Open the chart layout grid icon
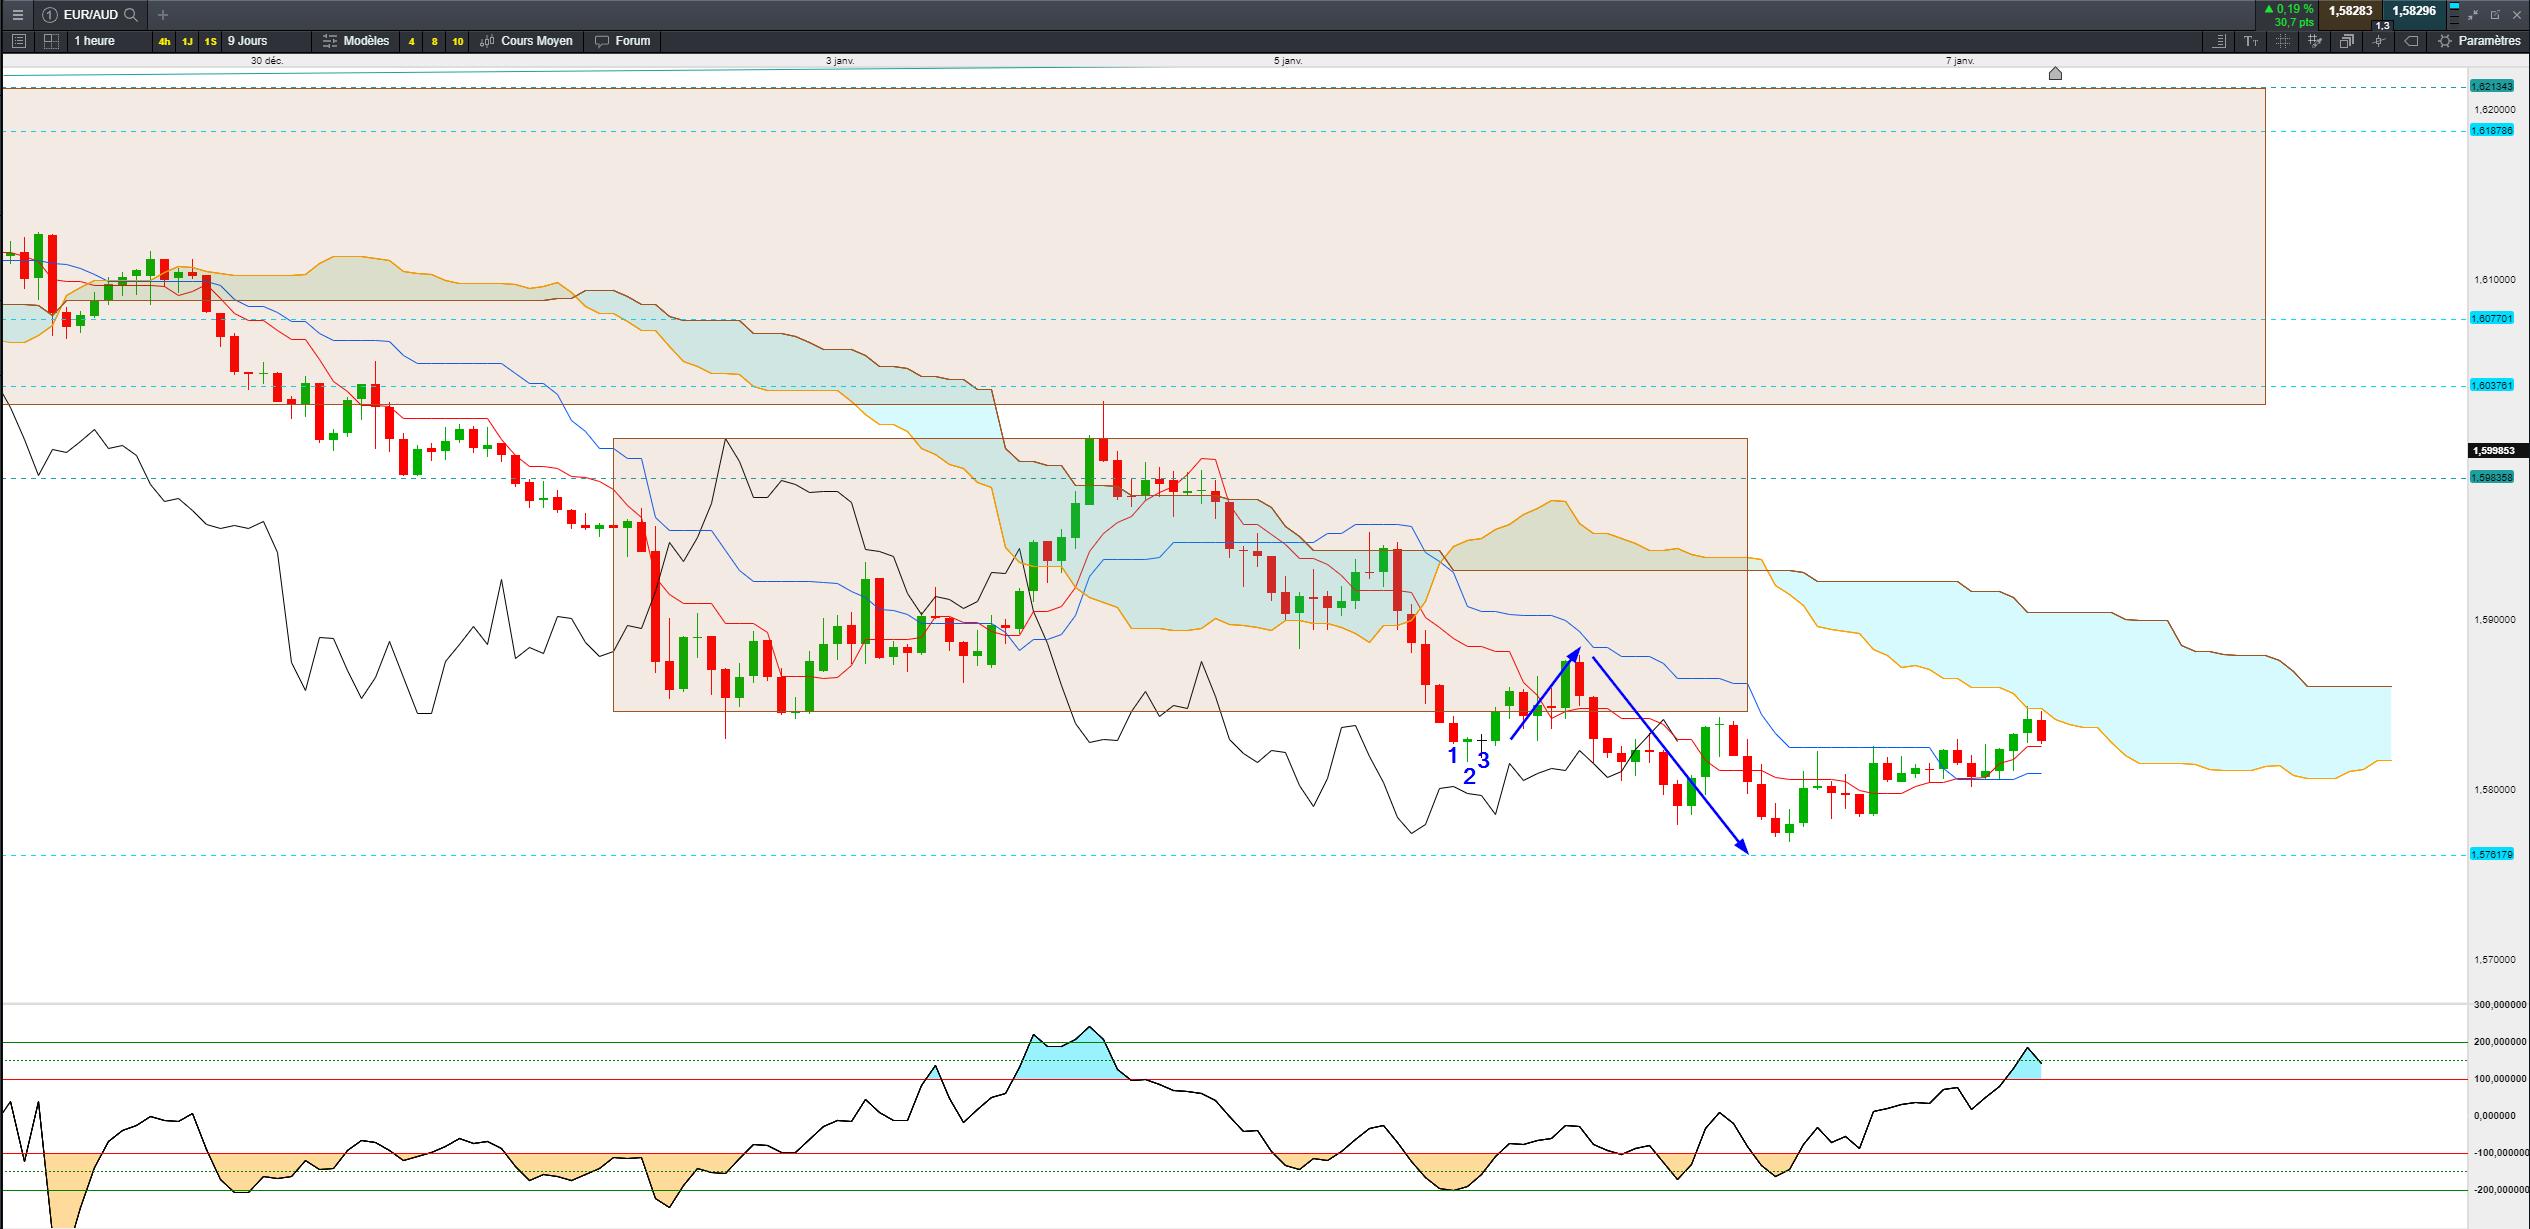The width and height of the screenshot is (2530, 1229). [51, 41]
